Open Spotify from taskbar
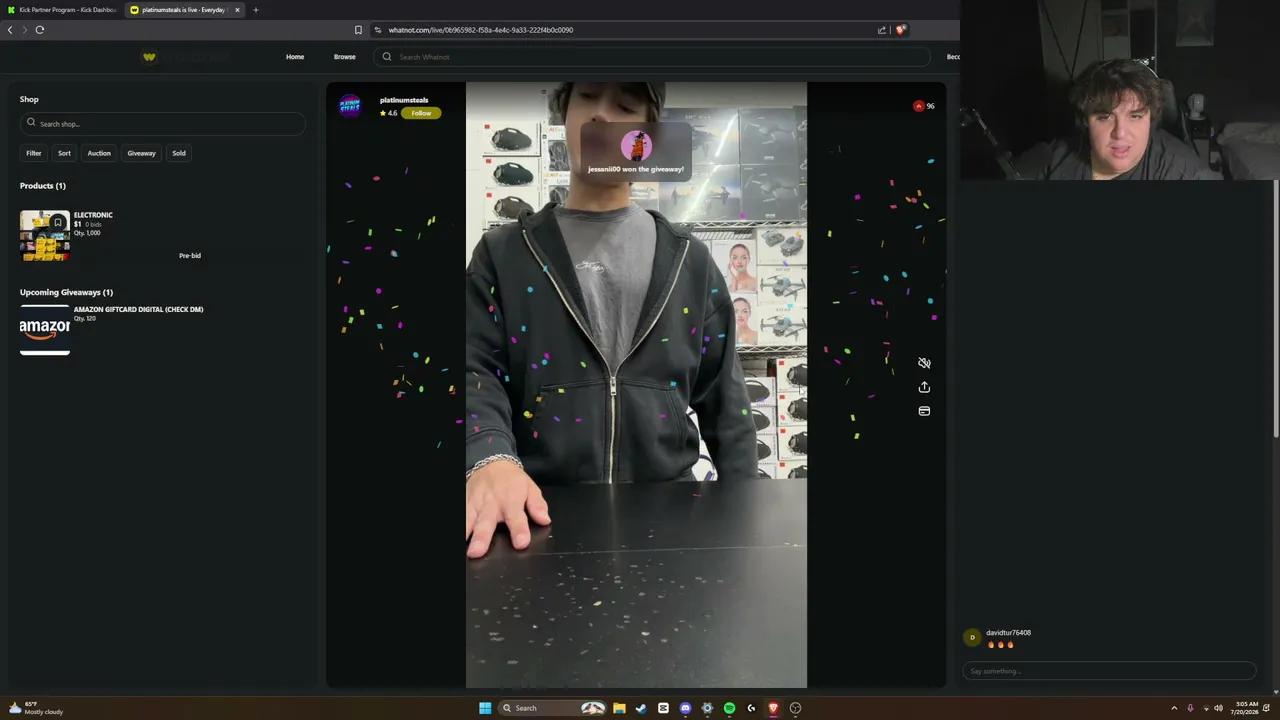The height and width of the screenshot is (720, 1280). pyautogui.click(x=729, y=708)
